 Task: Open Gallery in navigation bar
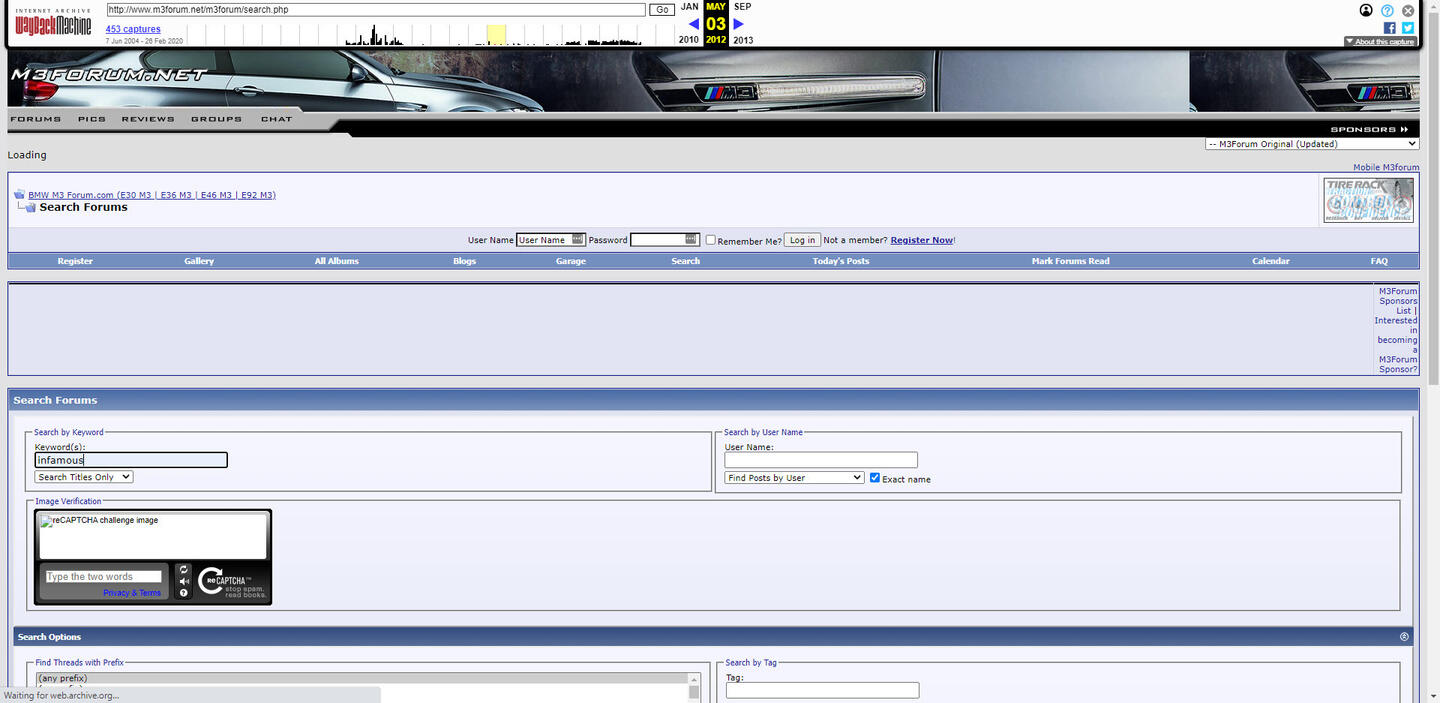(x=199, y=261)
